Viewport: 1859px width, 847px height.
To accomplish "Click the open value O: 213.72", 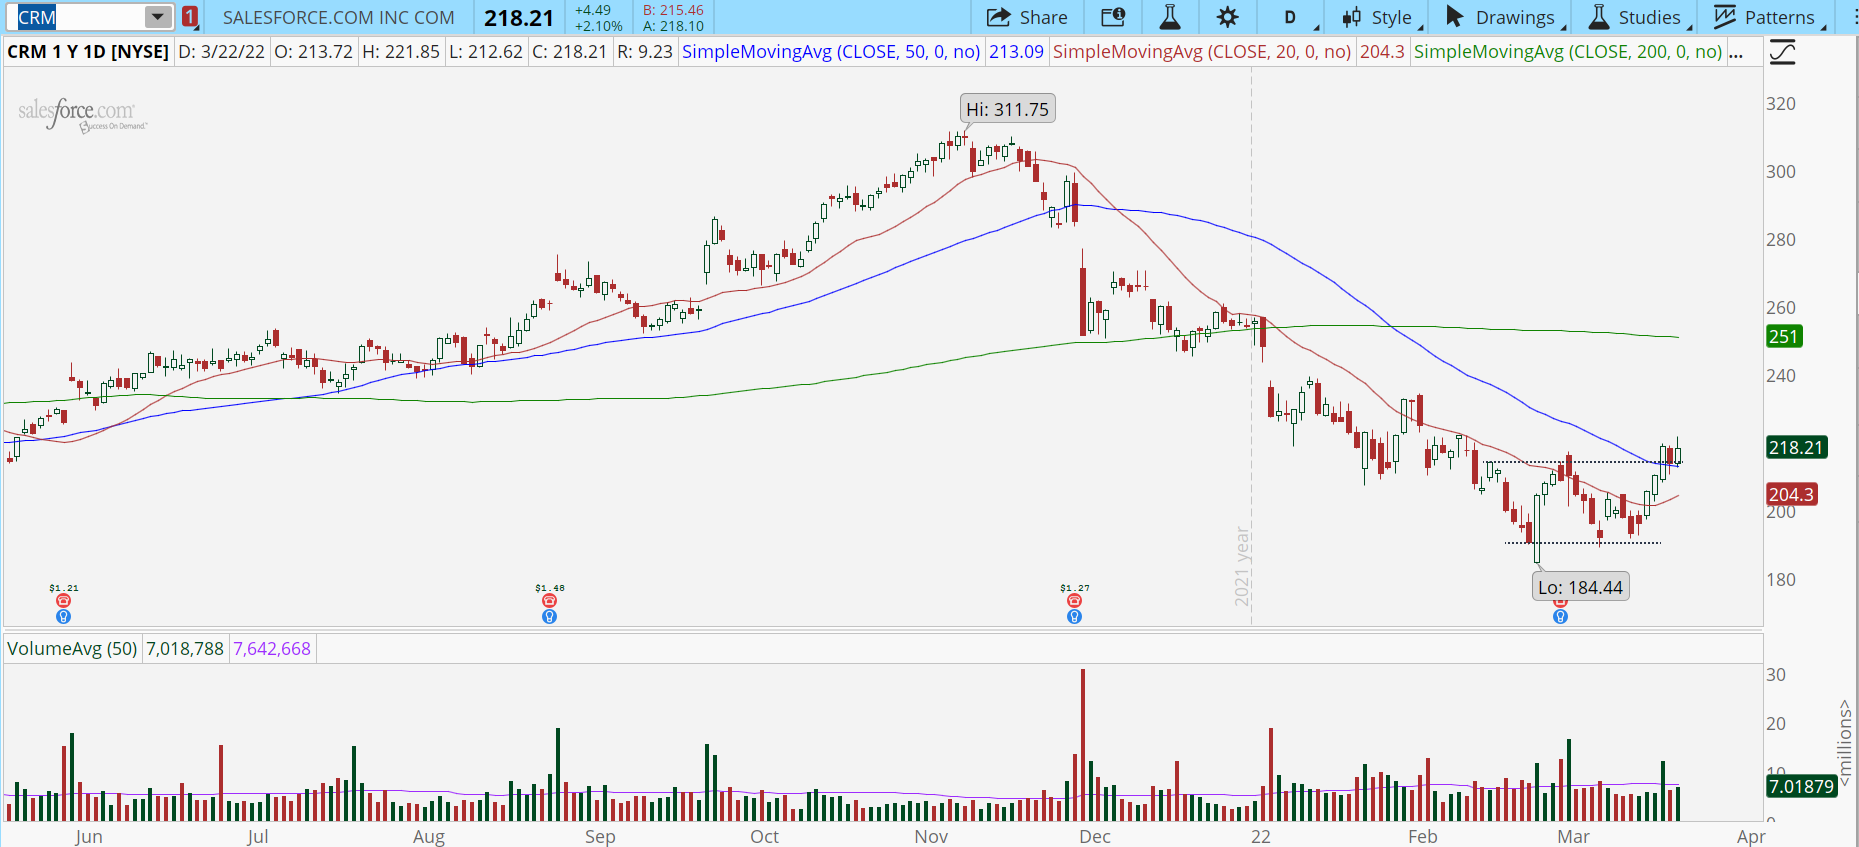I will (314, 52).
